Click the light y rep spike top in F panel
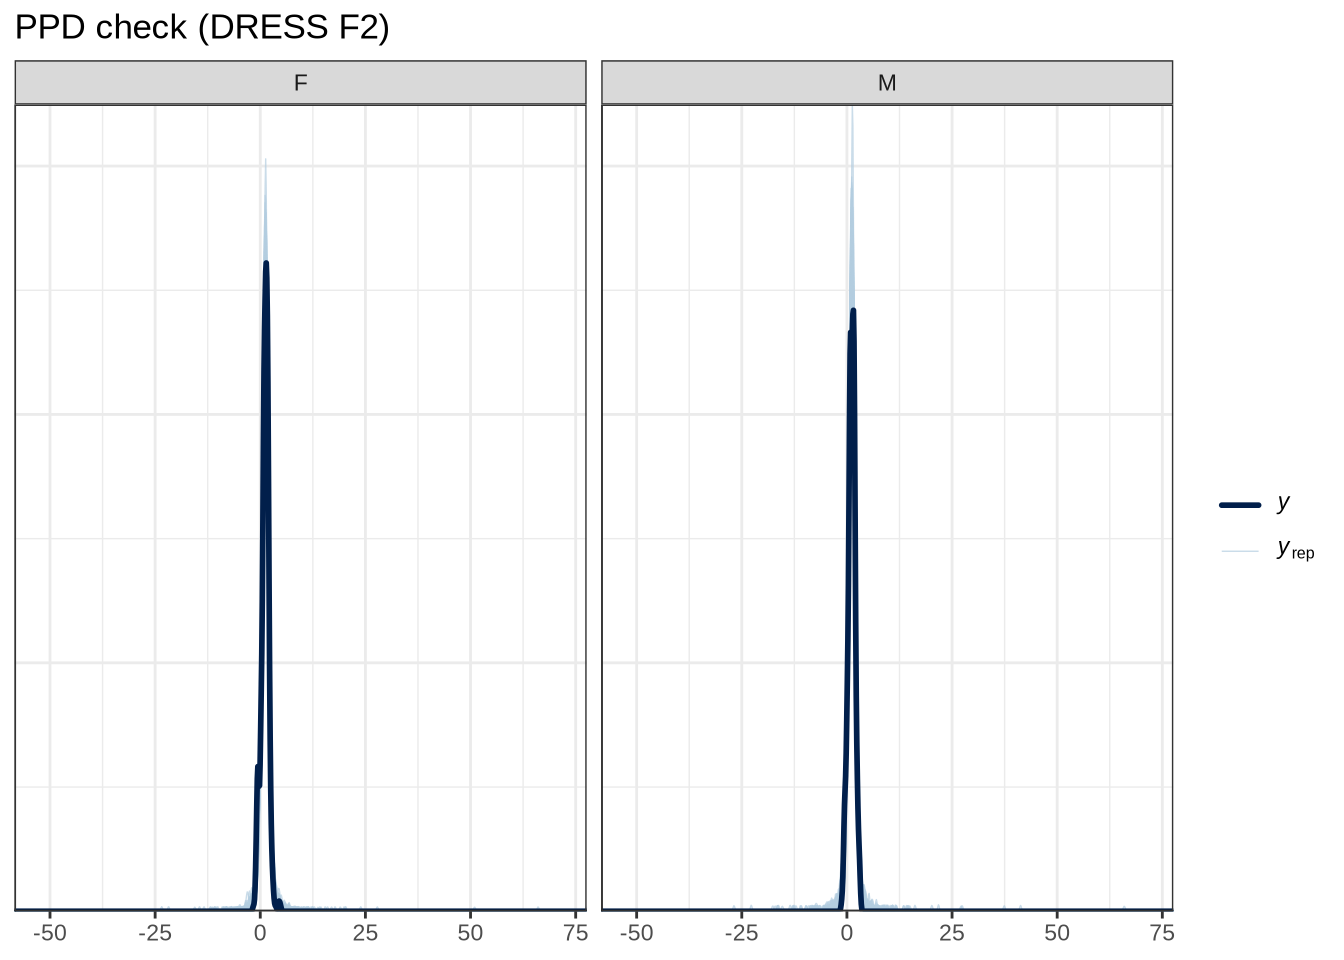This screenshot has height=960, width=1344. tap(265, 160)
